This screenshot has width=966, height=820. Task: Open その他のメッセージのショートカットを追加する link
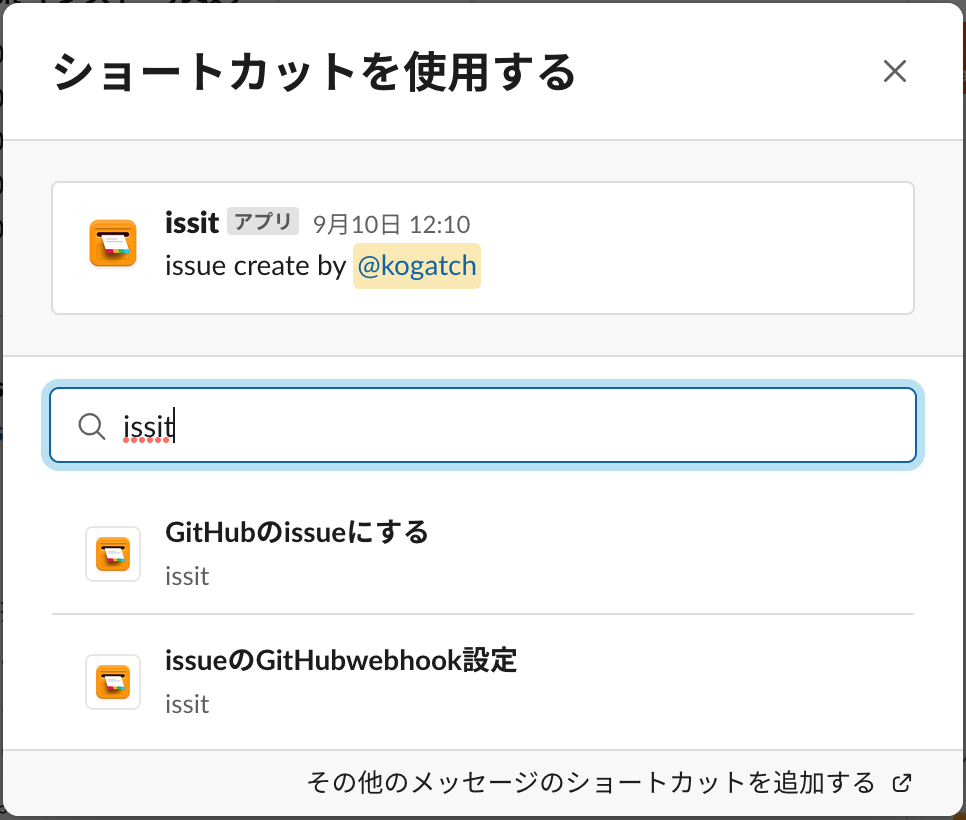[x=591, y=783]
